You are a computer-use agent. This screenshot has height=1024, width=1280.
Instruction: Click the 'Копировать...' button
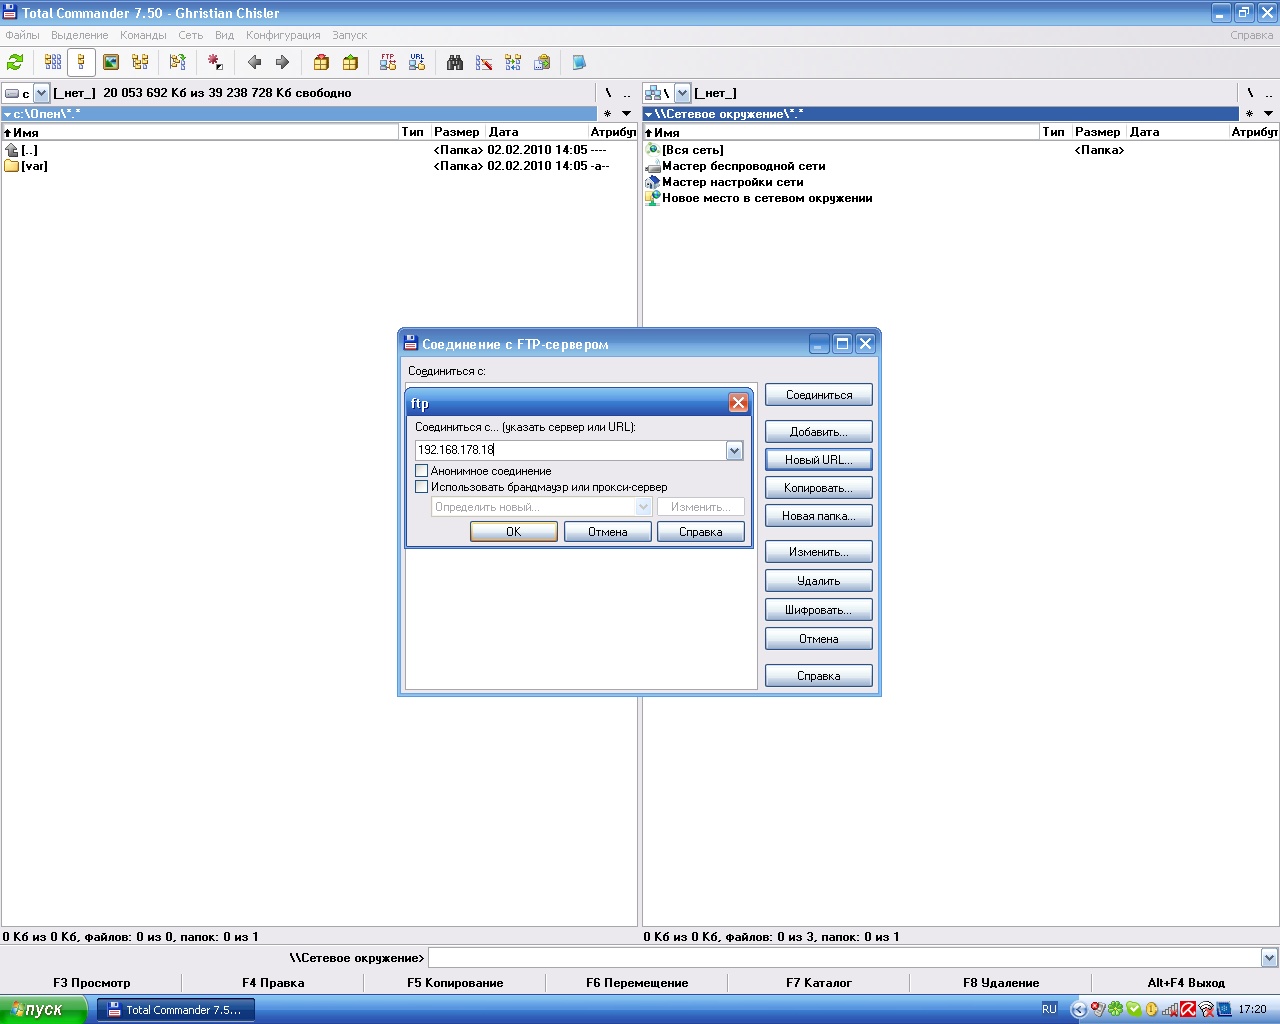[x=819, y=488]
